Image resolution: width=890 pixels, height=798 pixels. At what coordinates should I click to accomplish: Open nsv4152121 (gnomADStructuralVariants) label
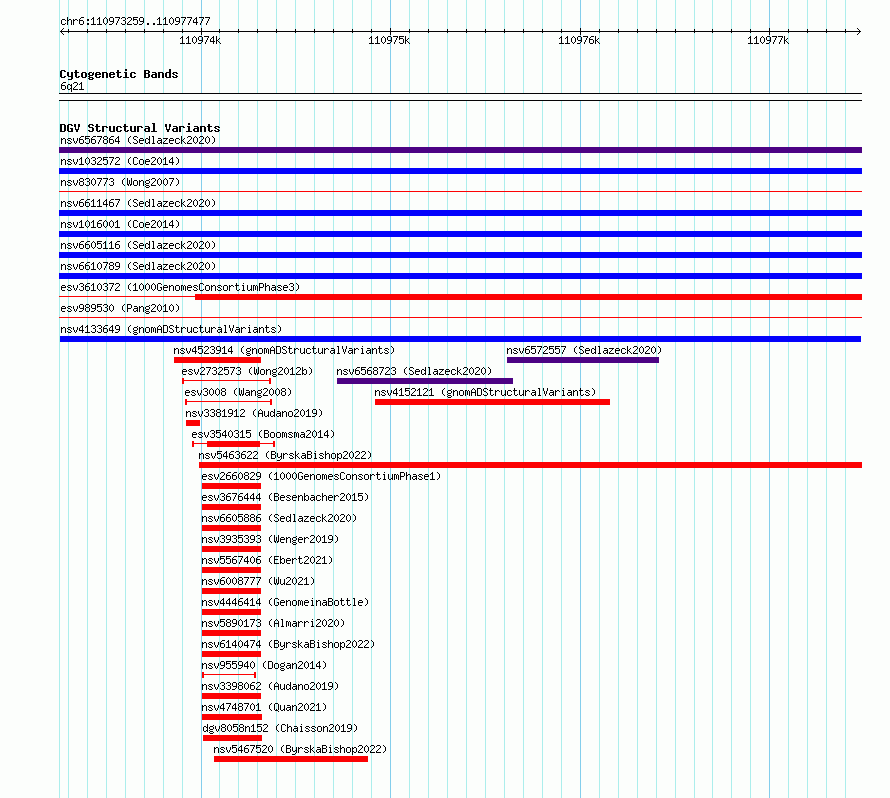(x=485, y=392)
